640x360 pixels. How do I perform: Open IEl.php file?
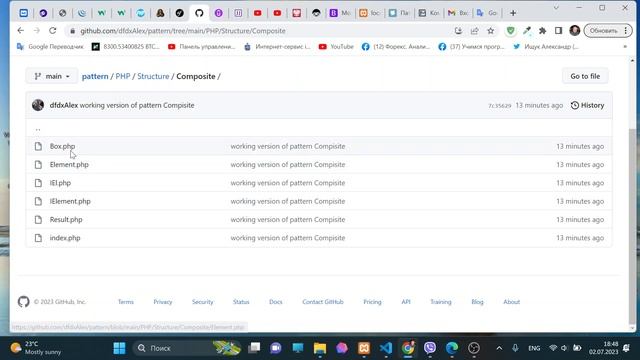tap(60, 183)
